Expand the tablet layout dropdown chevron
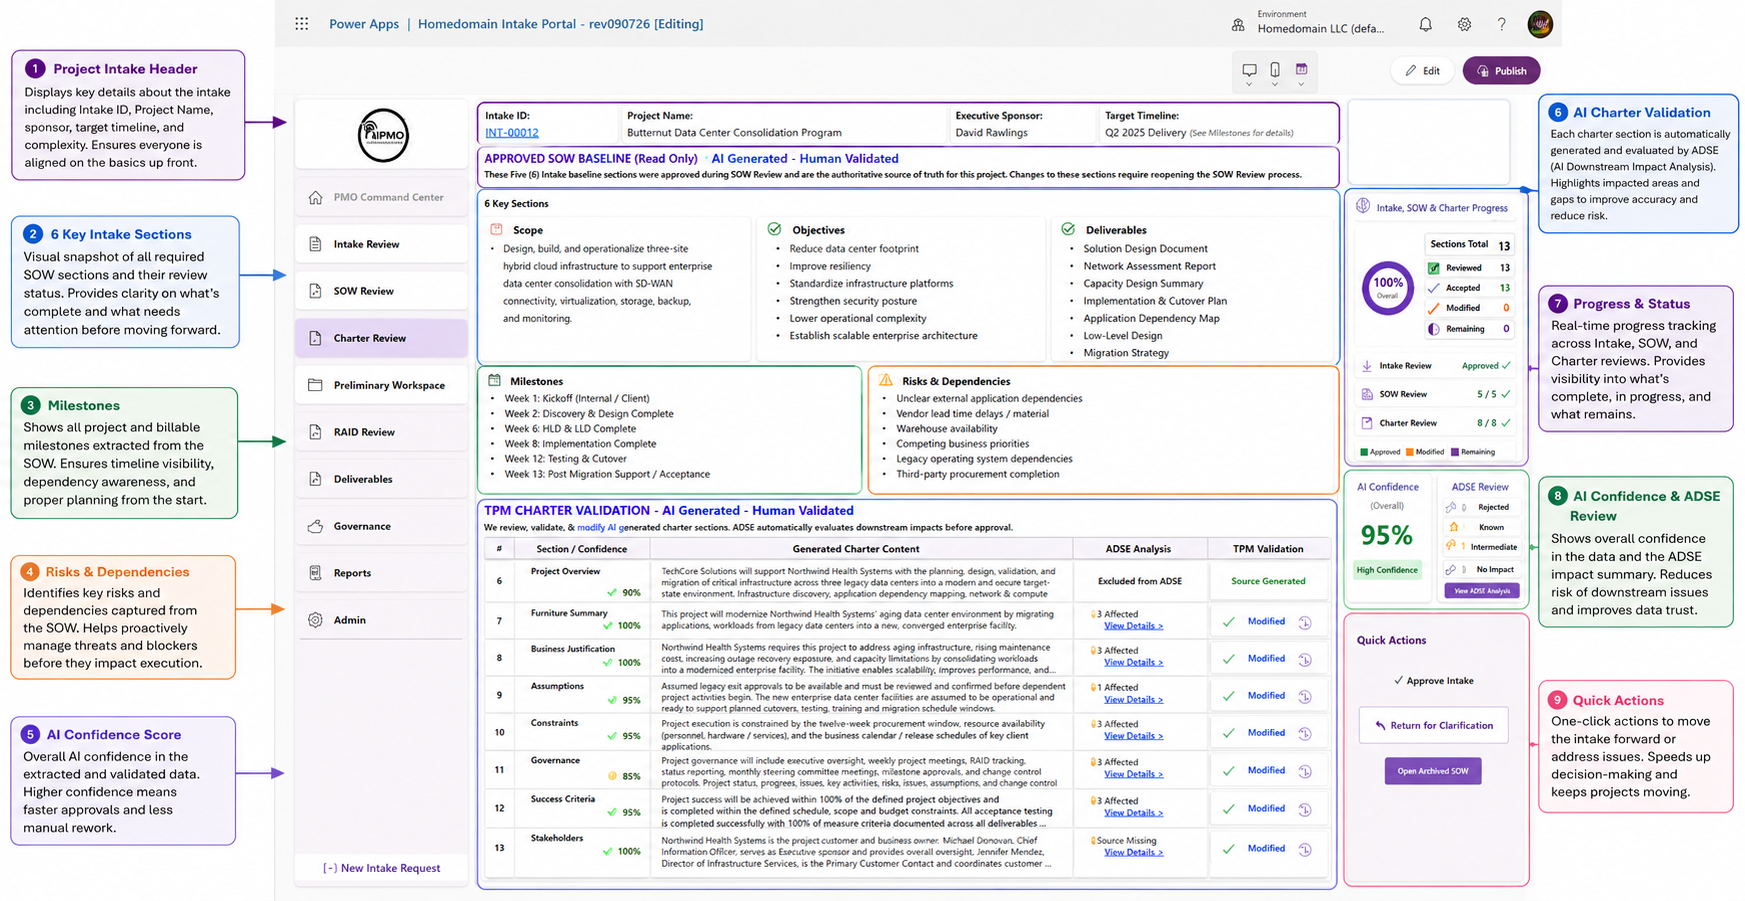The height and width of the screenshot is (901, 1745). pos(1301,85)
